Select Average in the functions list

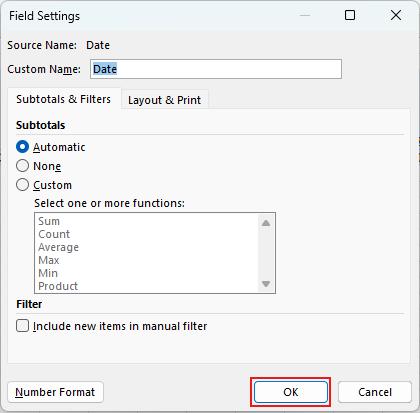(59, 247)
